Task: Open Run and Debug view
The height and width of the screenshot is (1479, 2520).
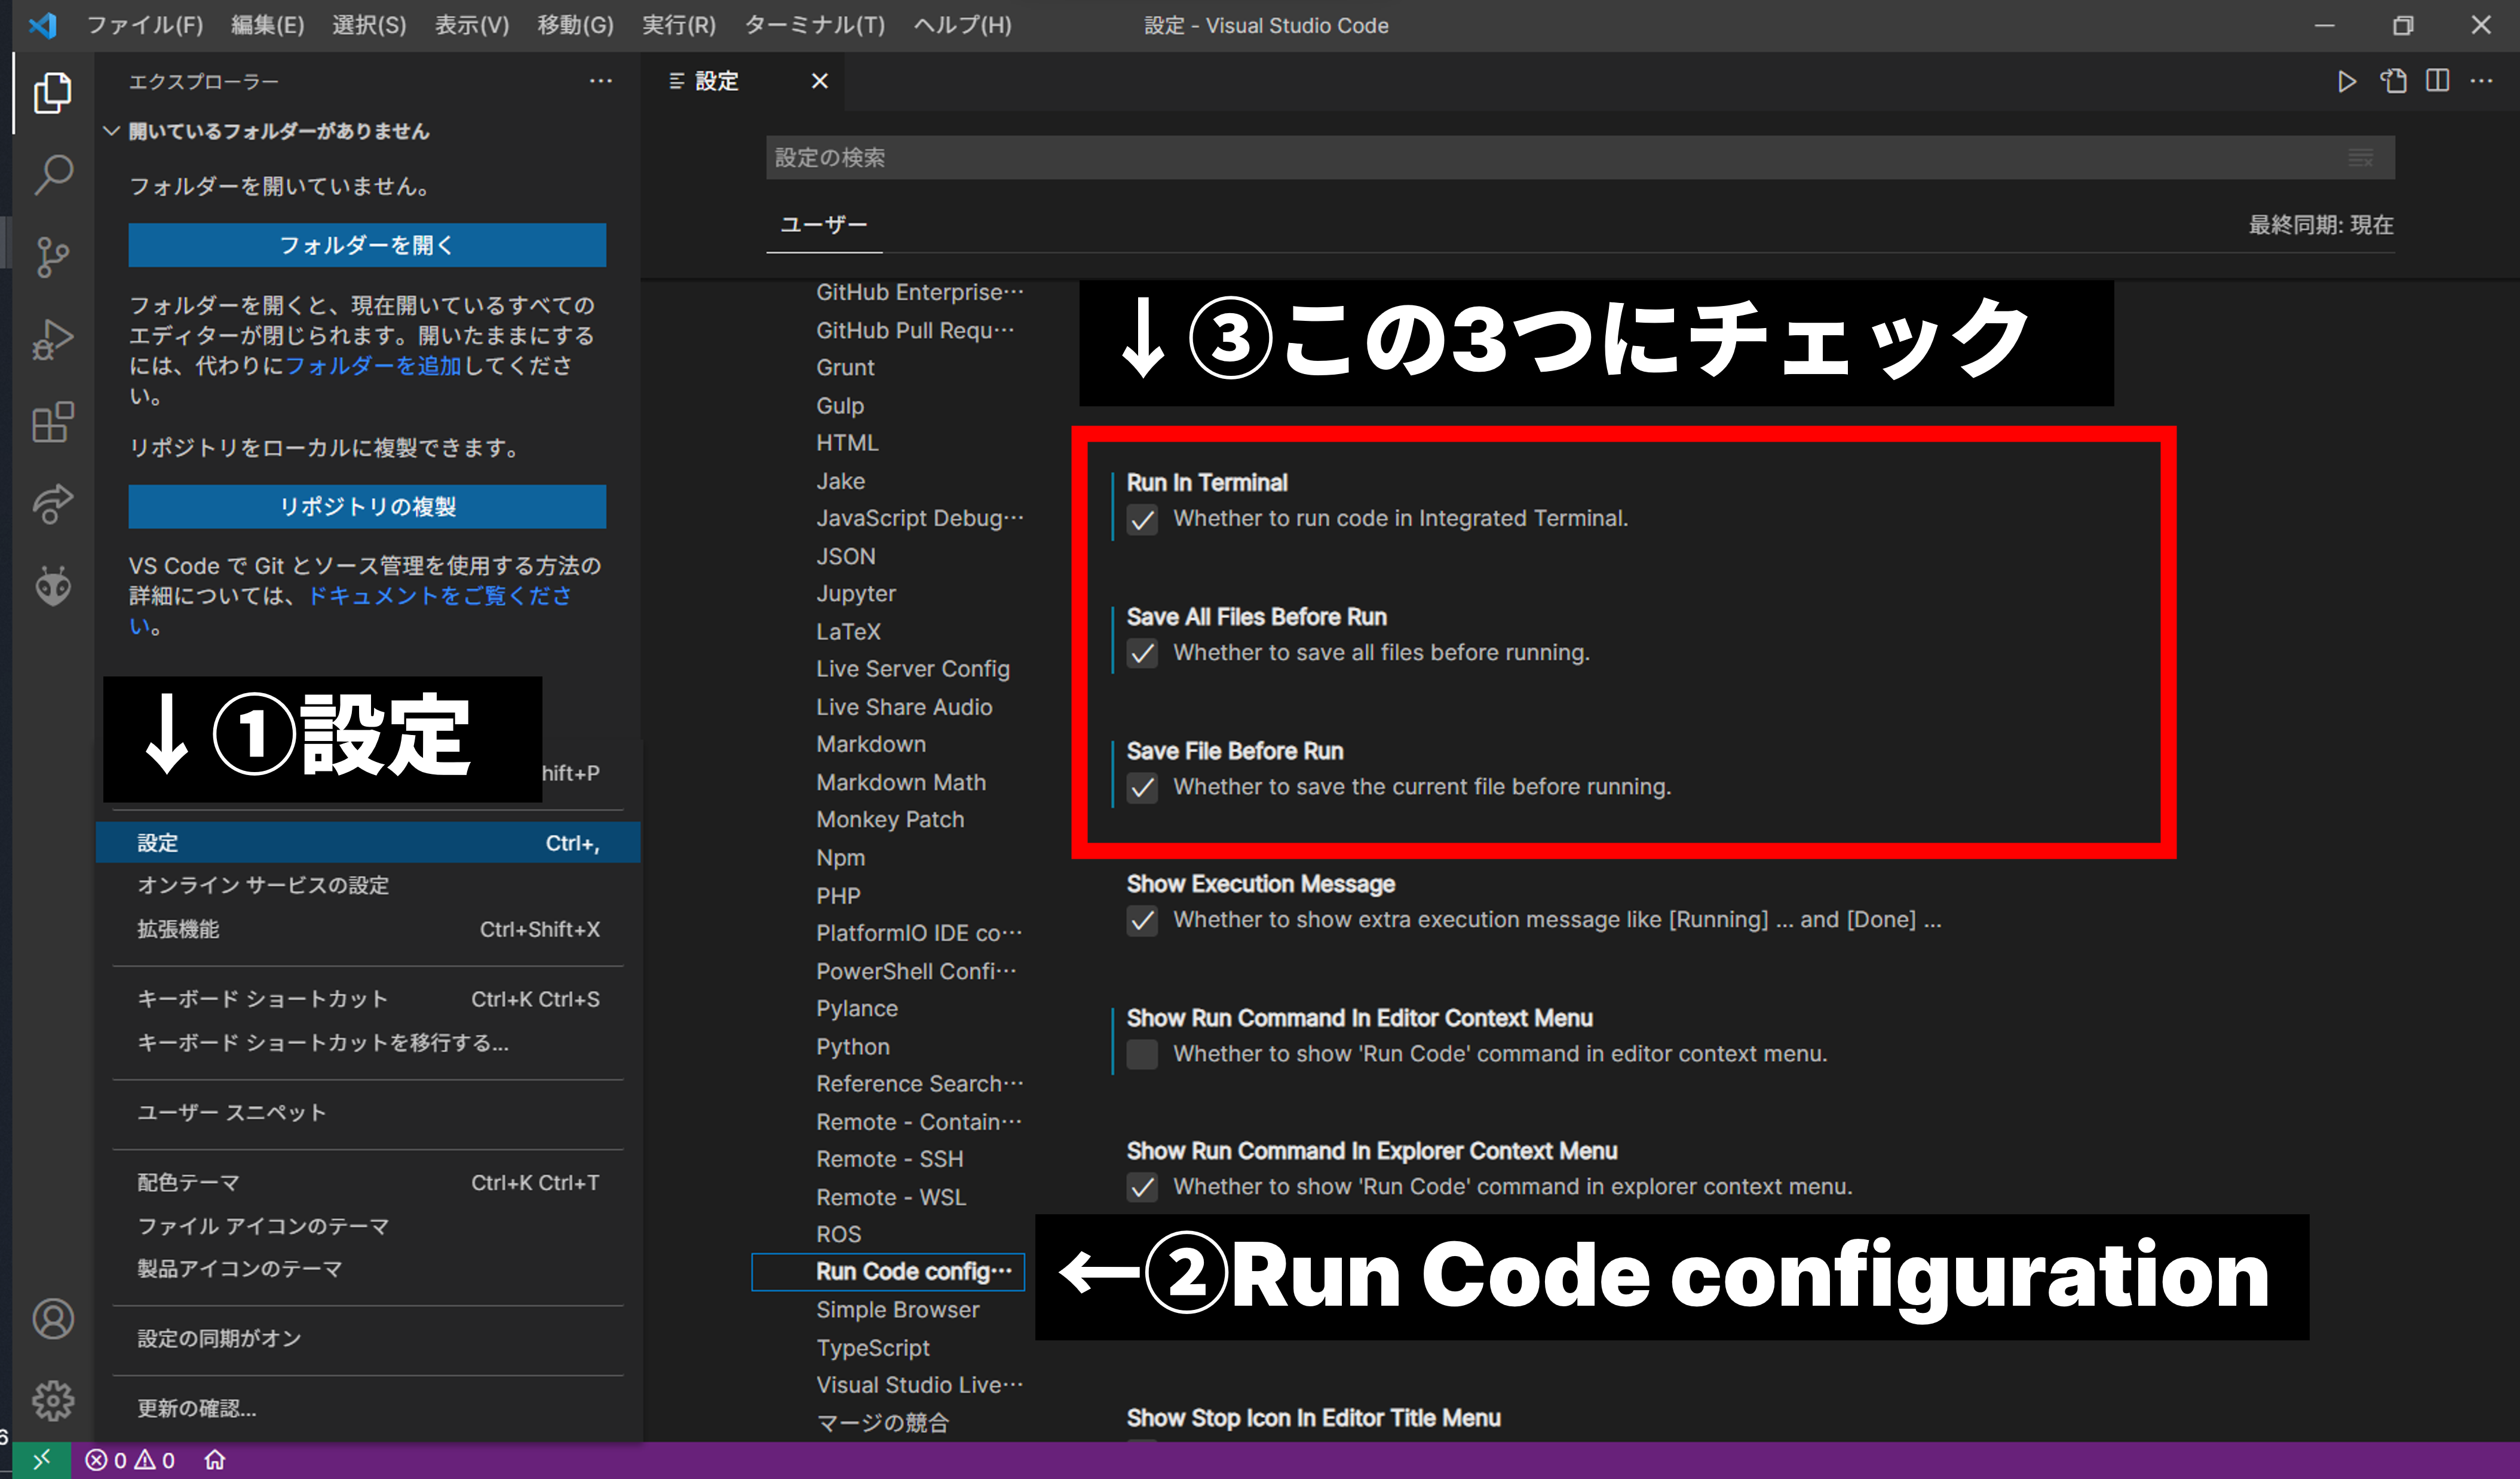Action: click(53, 339)
